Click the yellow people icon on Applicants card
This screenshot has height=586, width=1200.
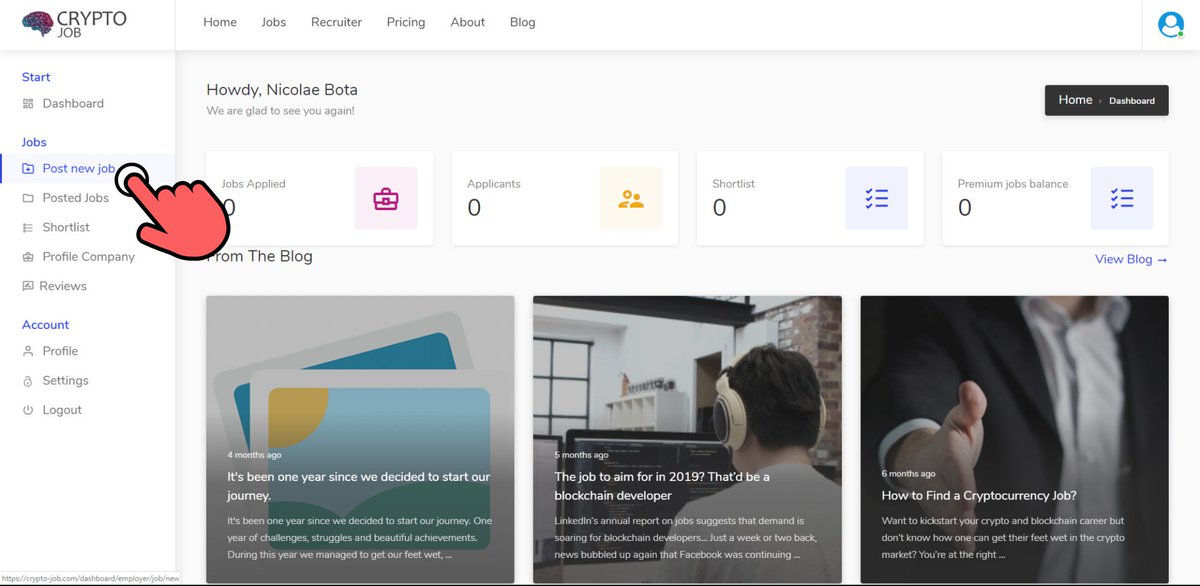[x=631, y=198]
